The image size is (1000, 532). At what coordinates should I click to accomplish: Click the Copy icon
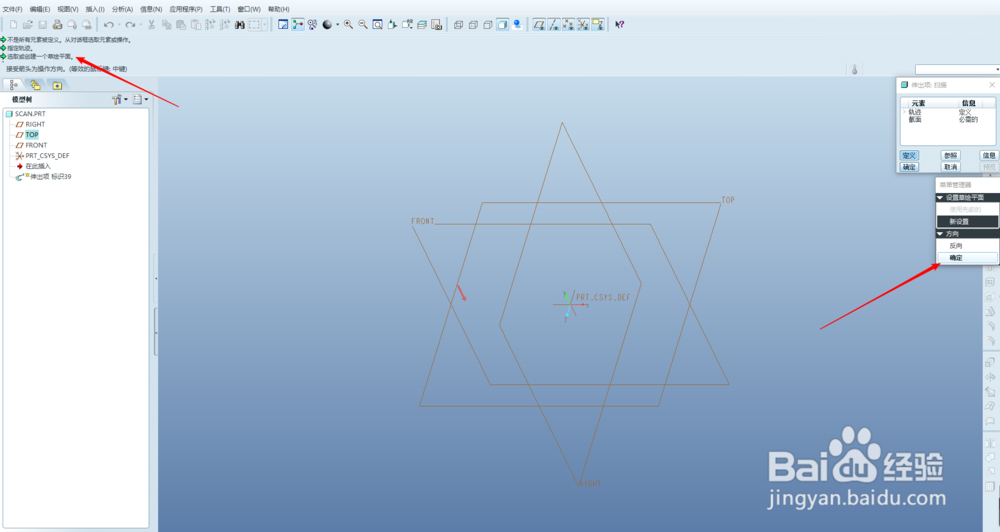[166, 24]
